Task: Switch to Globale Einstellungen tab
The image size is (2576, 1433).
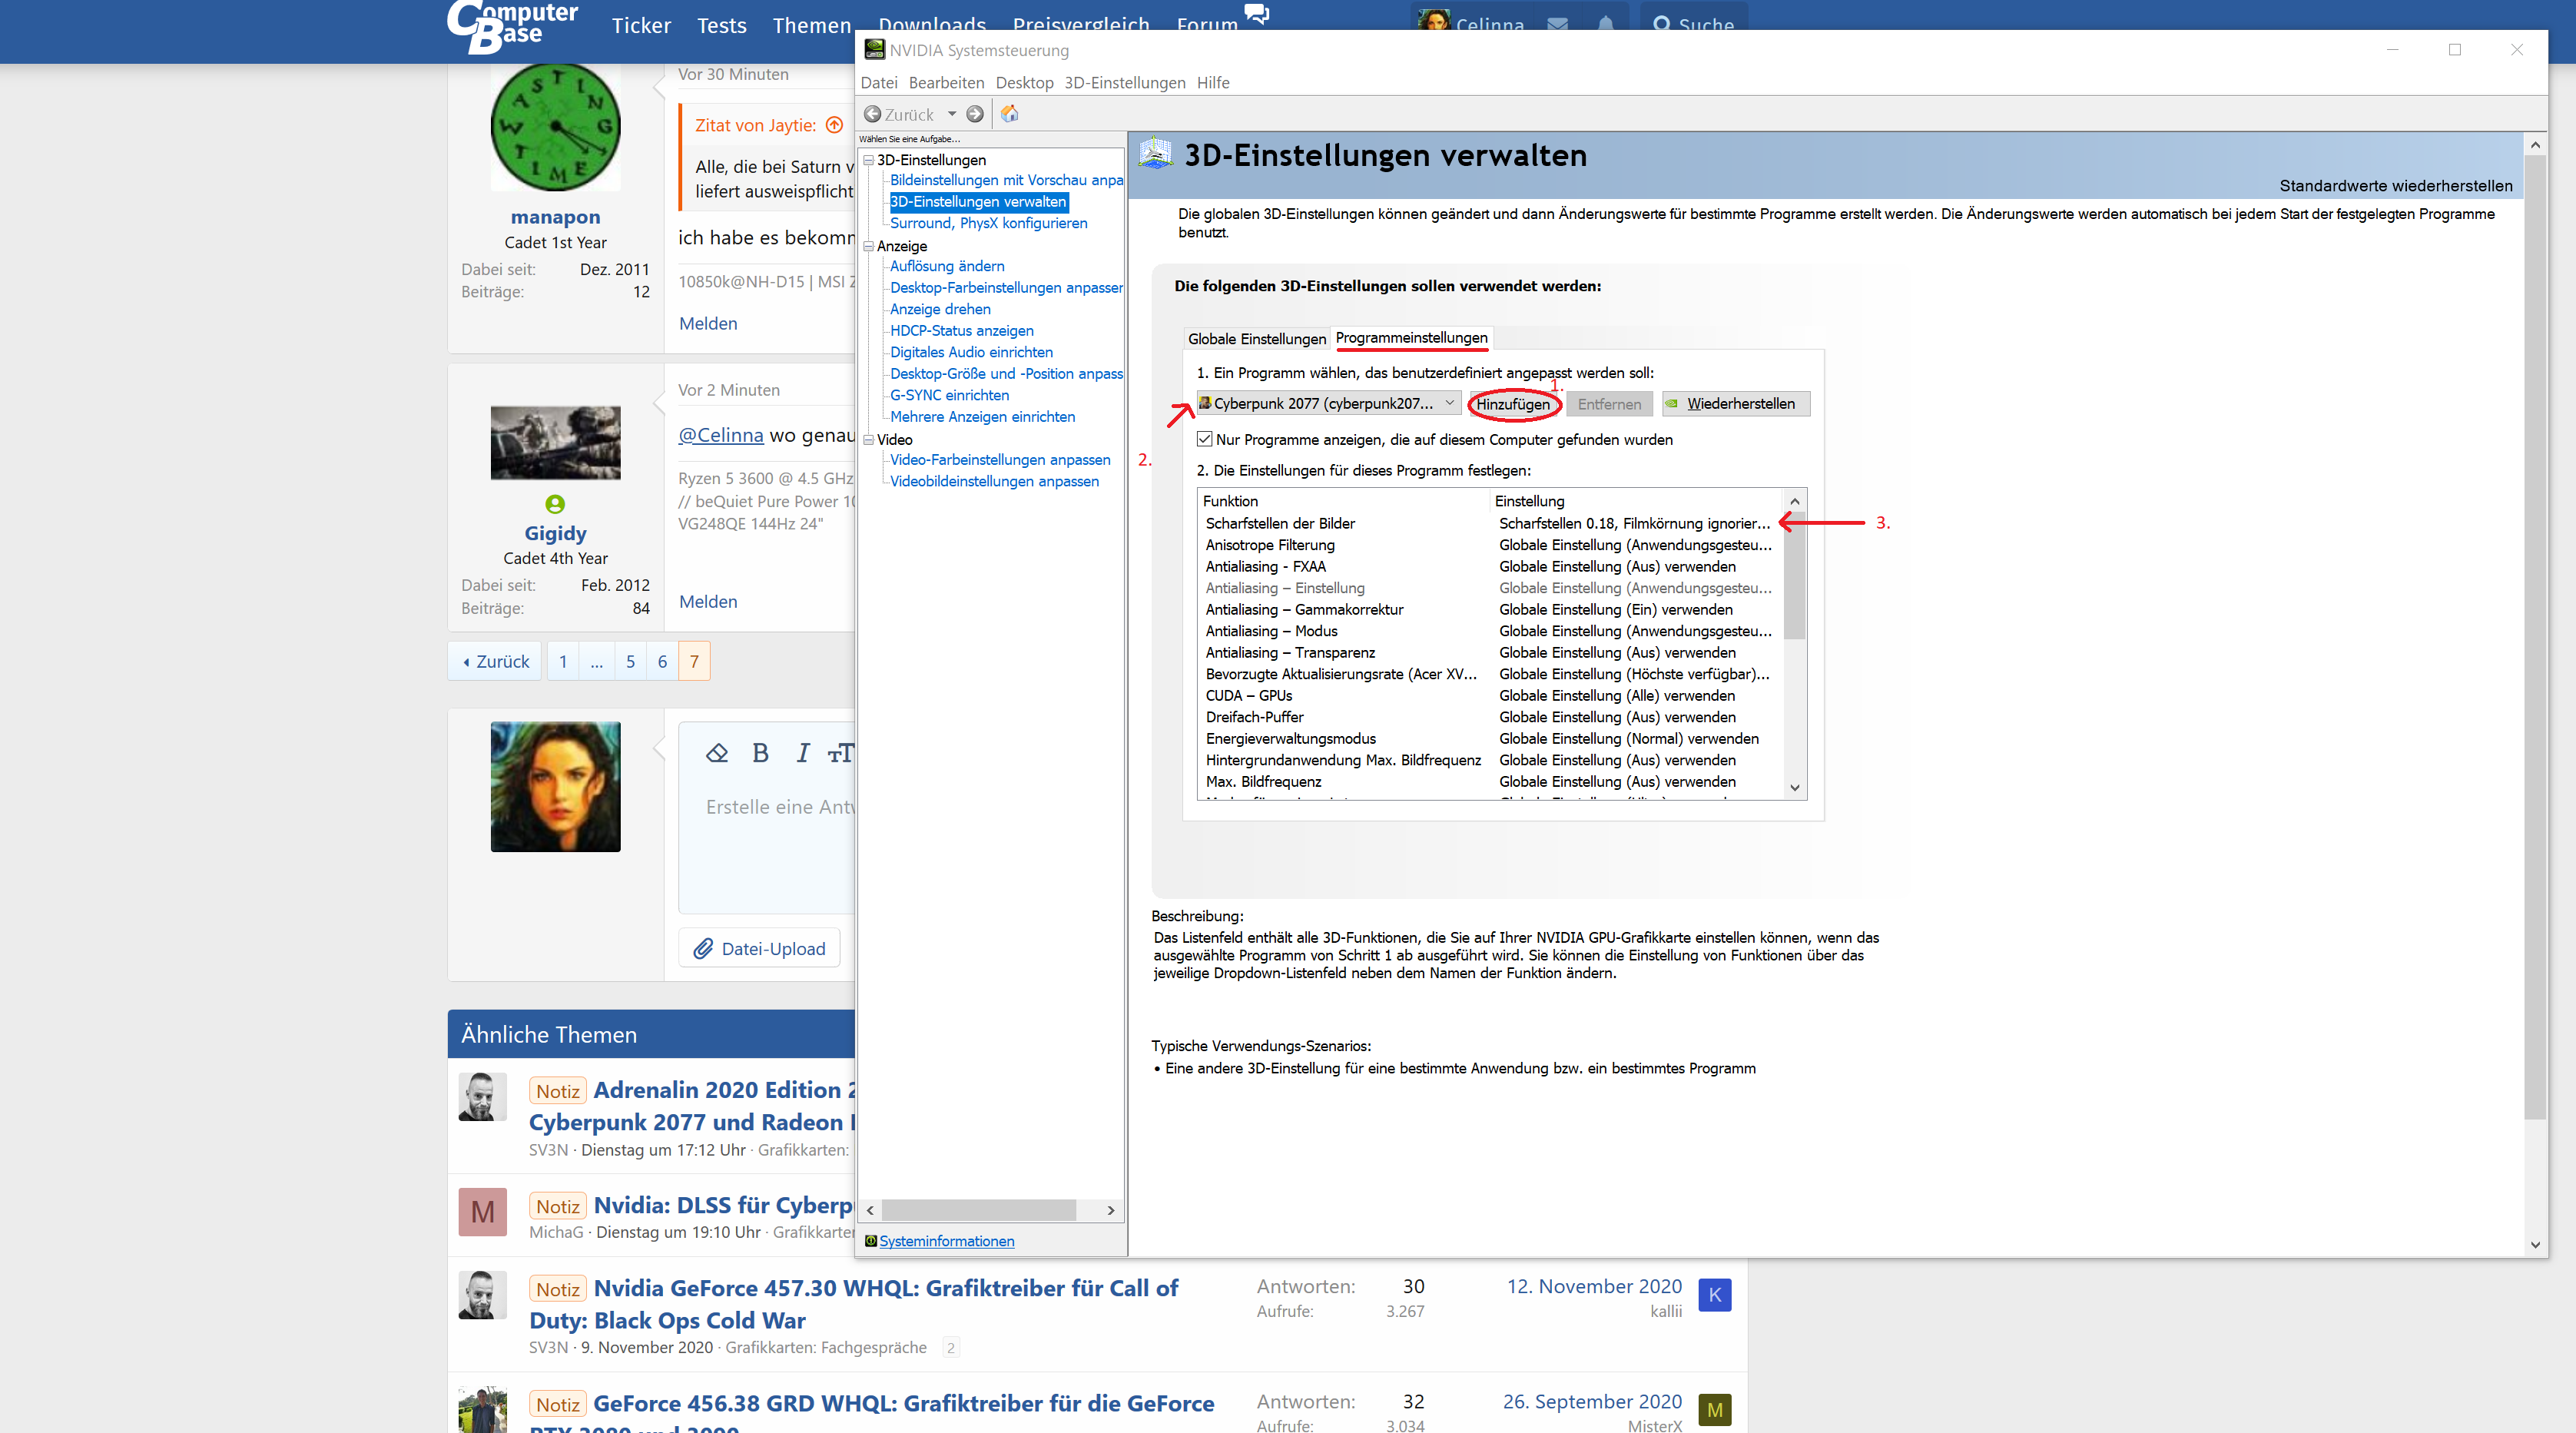Action: point(1256,339)
